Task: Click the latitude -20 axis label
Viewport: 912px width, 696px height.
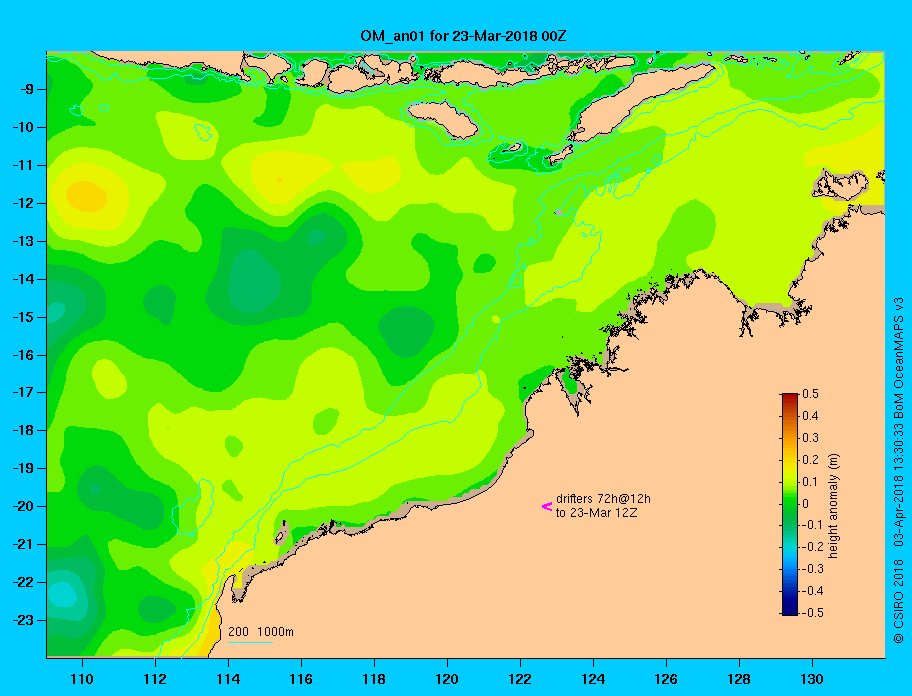Action: click(x=22, y=506)
